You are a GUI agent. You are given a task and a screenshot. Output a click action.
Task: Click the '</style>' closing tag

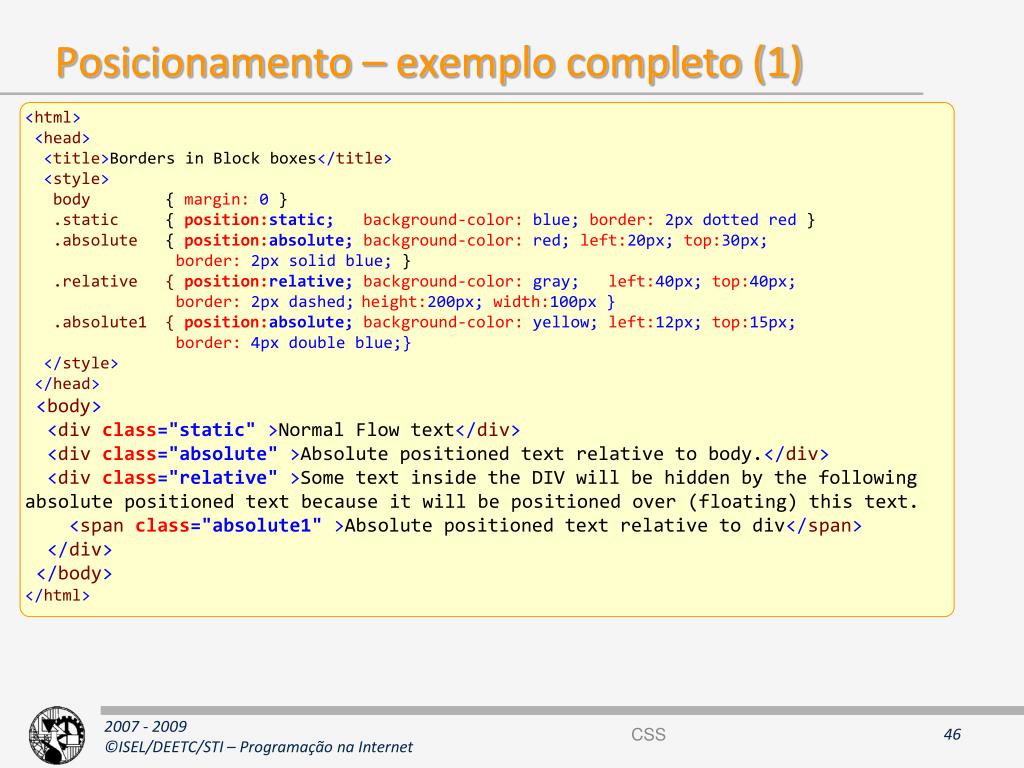pos(81,363)
